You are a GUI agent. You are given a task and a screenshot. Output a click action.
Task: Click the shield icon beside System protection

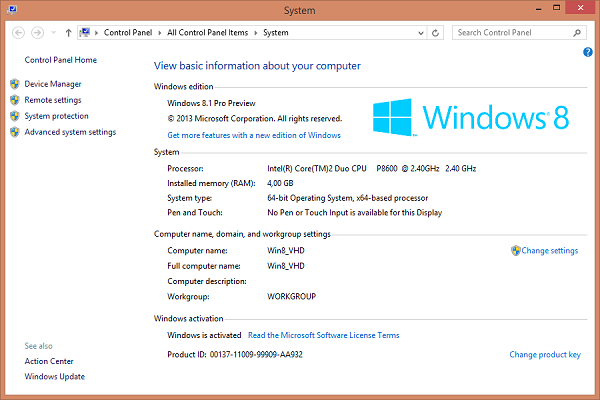(15, 116)
